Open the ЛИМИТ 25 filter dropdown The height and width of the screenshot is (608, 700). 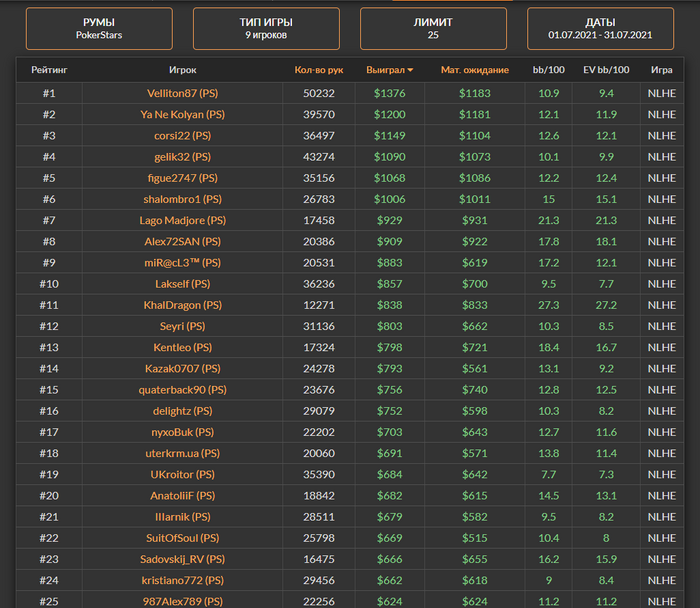pyautogui.click(x=433, y=28)
